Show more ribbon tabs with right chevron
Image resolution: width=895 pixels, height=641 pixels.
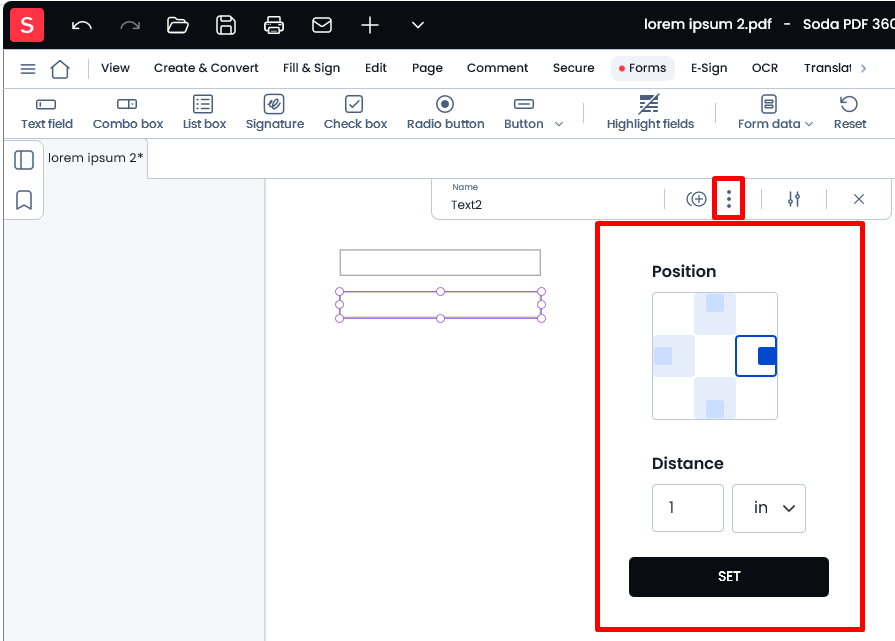(864, 68)
